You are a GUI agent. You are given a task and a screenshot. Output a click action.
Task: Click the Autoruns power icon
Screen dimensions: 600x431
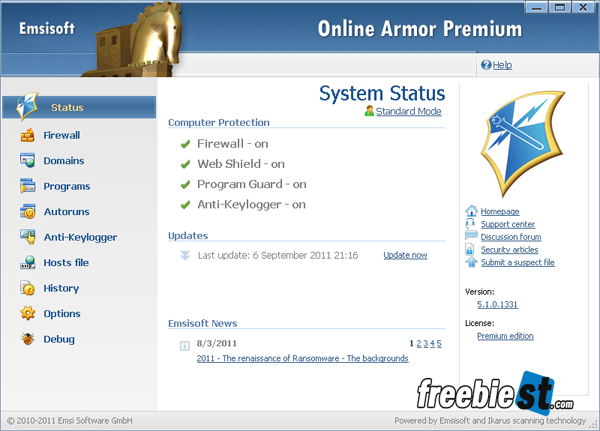click(28, 212)
